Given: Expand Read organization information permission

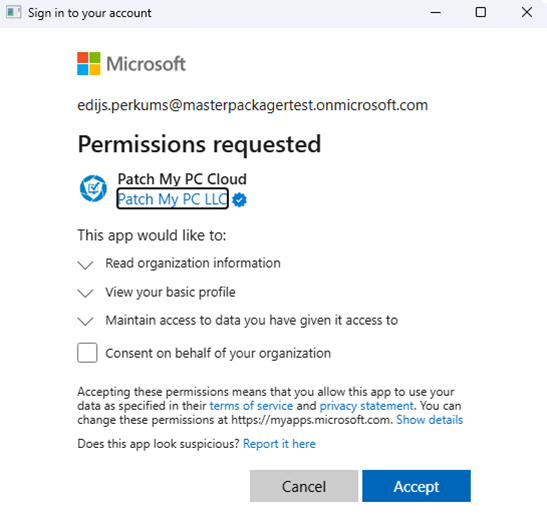Looking at the screenshot, I should pos(85,264).
